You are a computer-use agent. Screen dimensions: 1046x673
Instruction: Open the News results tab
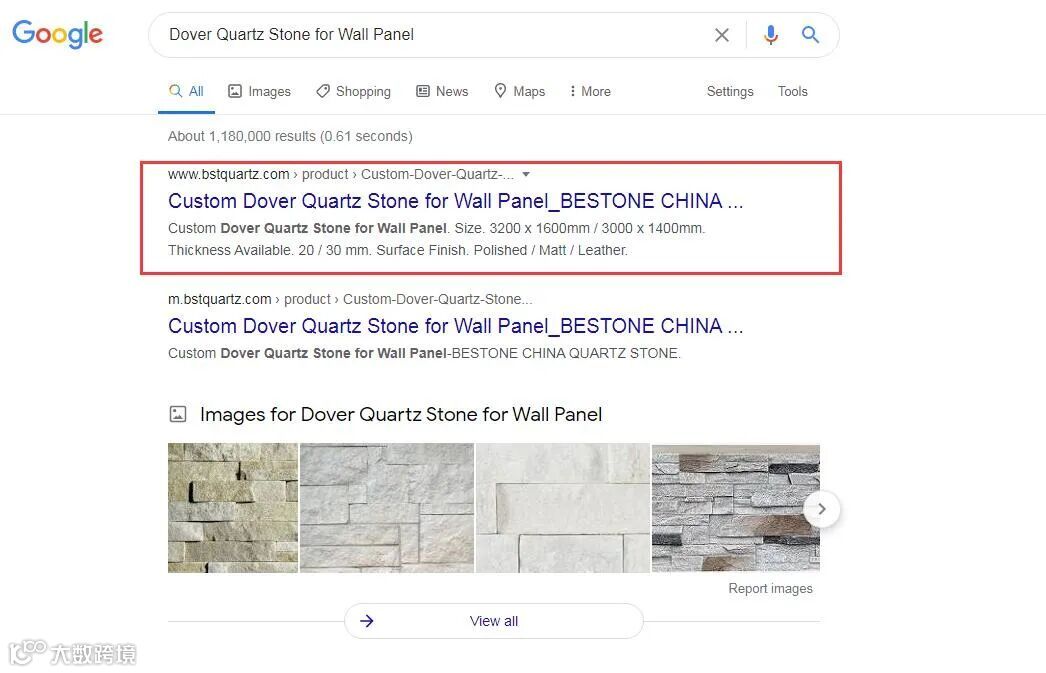[x=442, y=91]
